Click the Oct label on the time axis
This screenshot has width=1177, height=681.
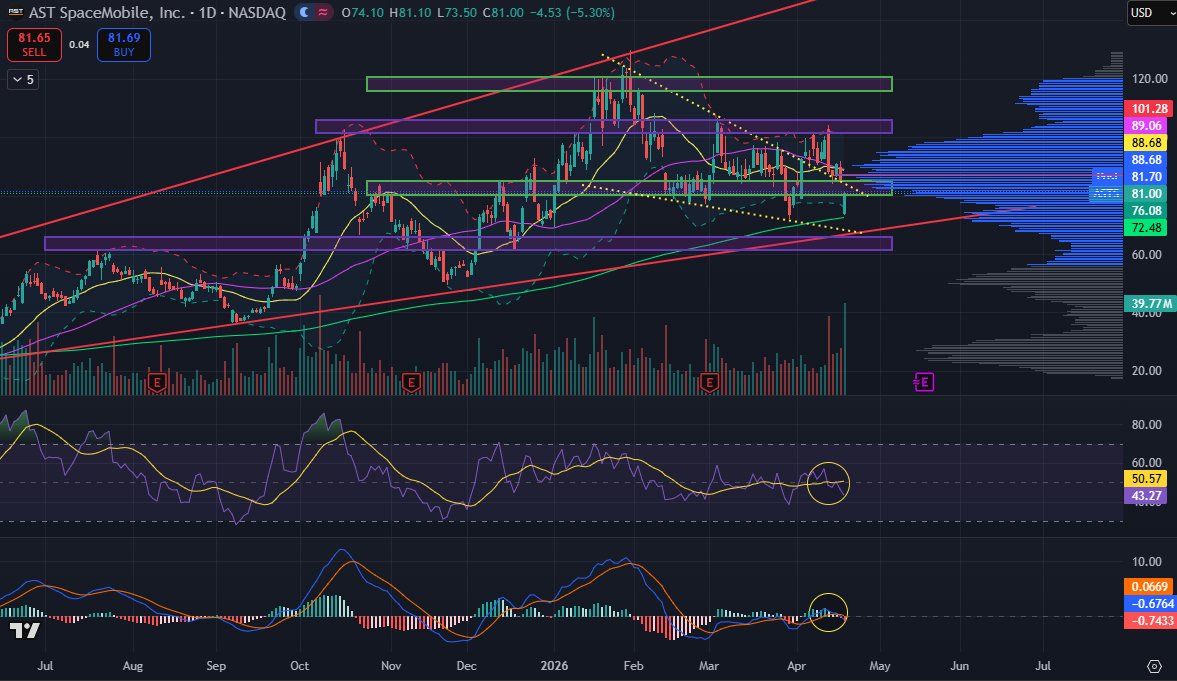tap(300, 666)
